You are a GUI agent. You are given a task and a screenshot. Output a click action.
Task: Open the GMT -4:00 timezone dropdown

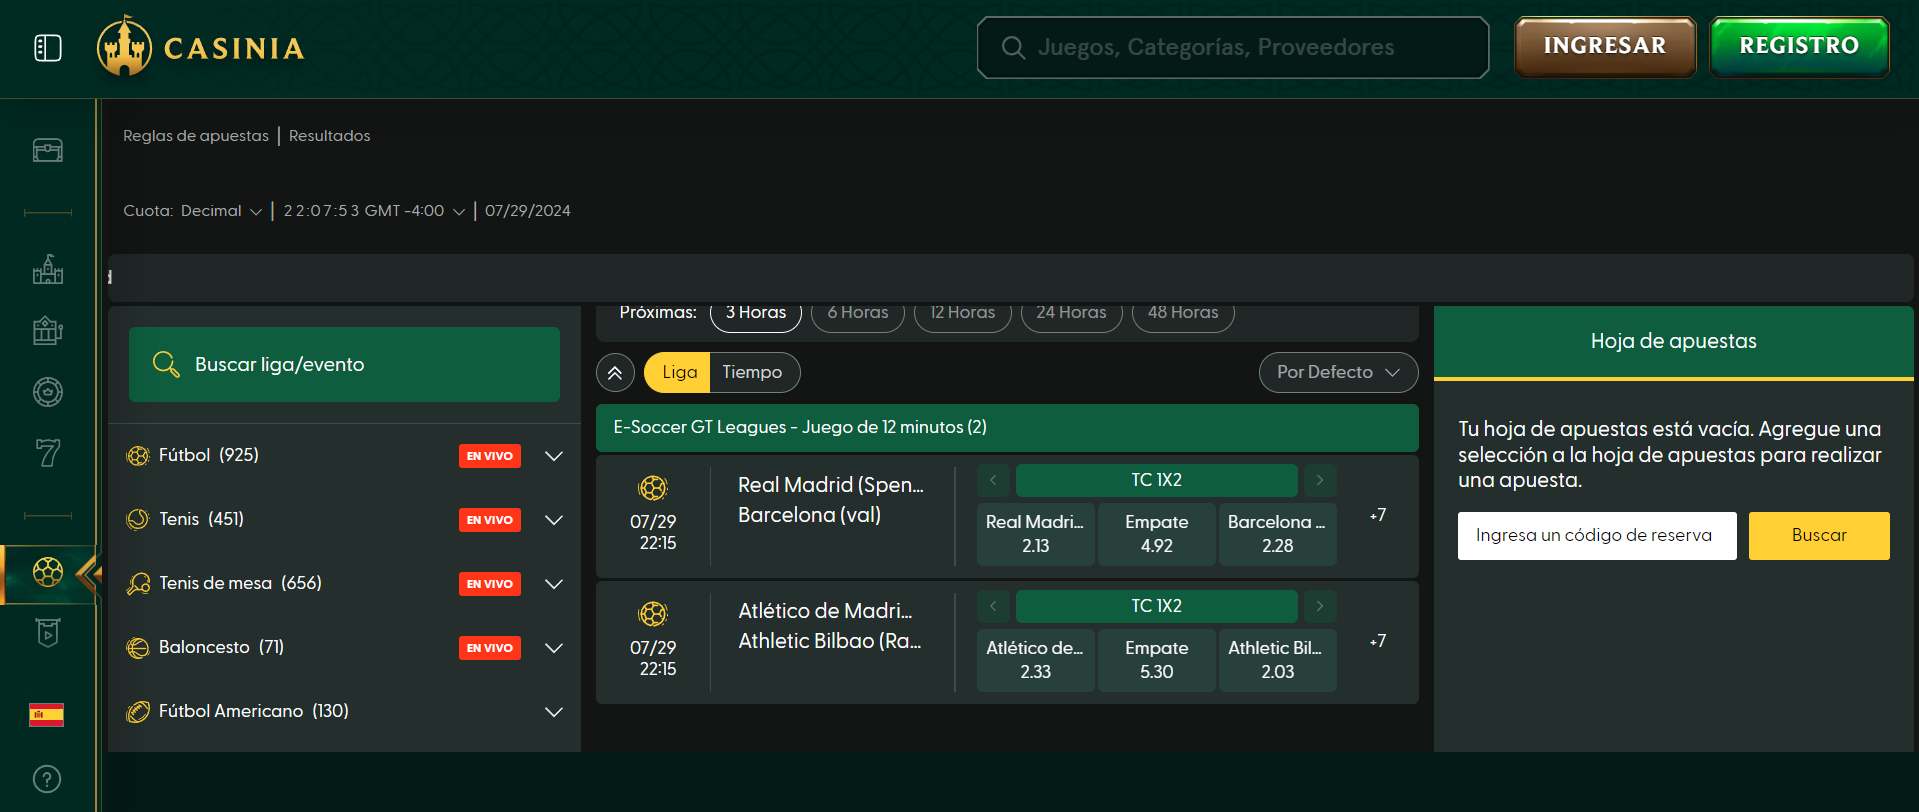[x=374, y=211]
